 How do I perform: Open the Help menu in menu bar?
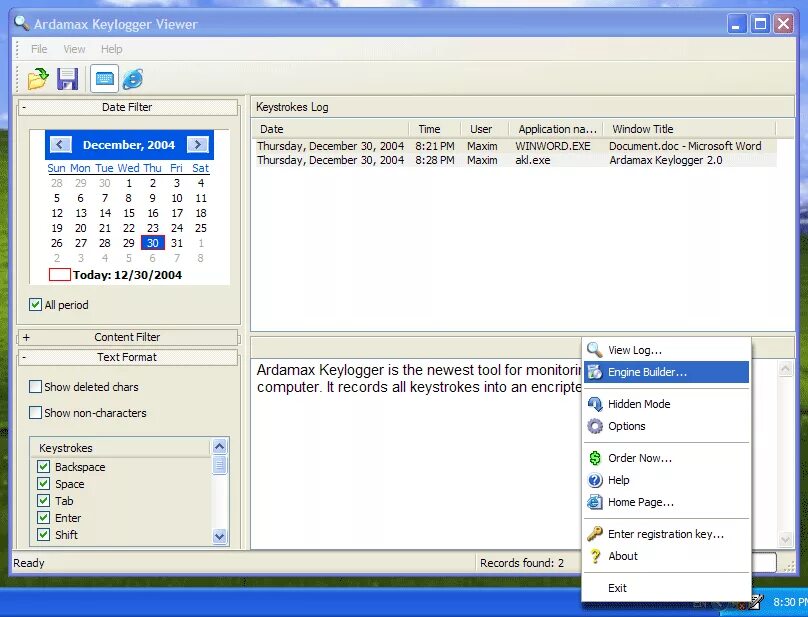[x=111, y=49]
